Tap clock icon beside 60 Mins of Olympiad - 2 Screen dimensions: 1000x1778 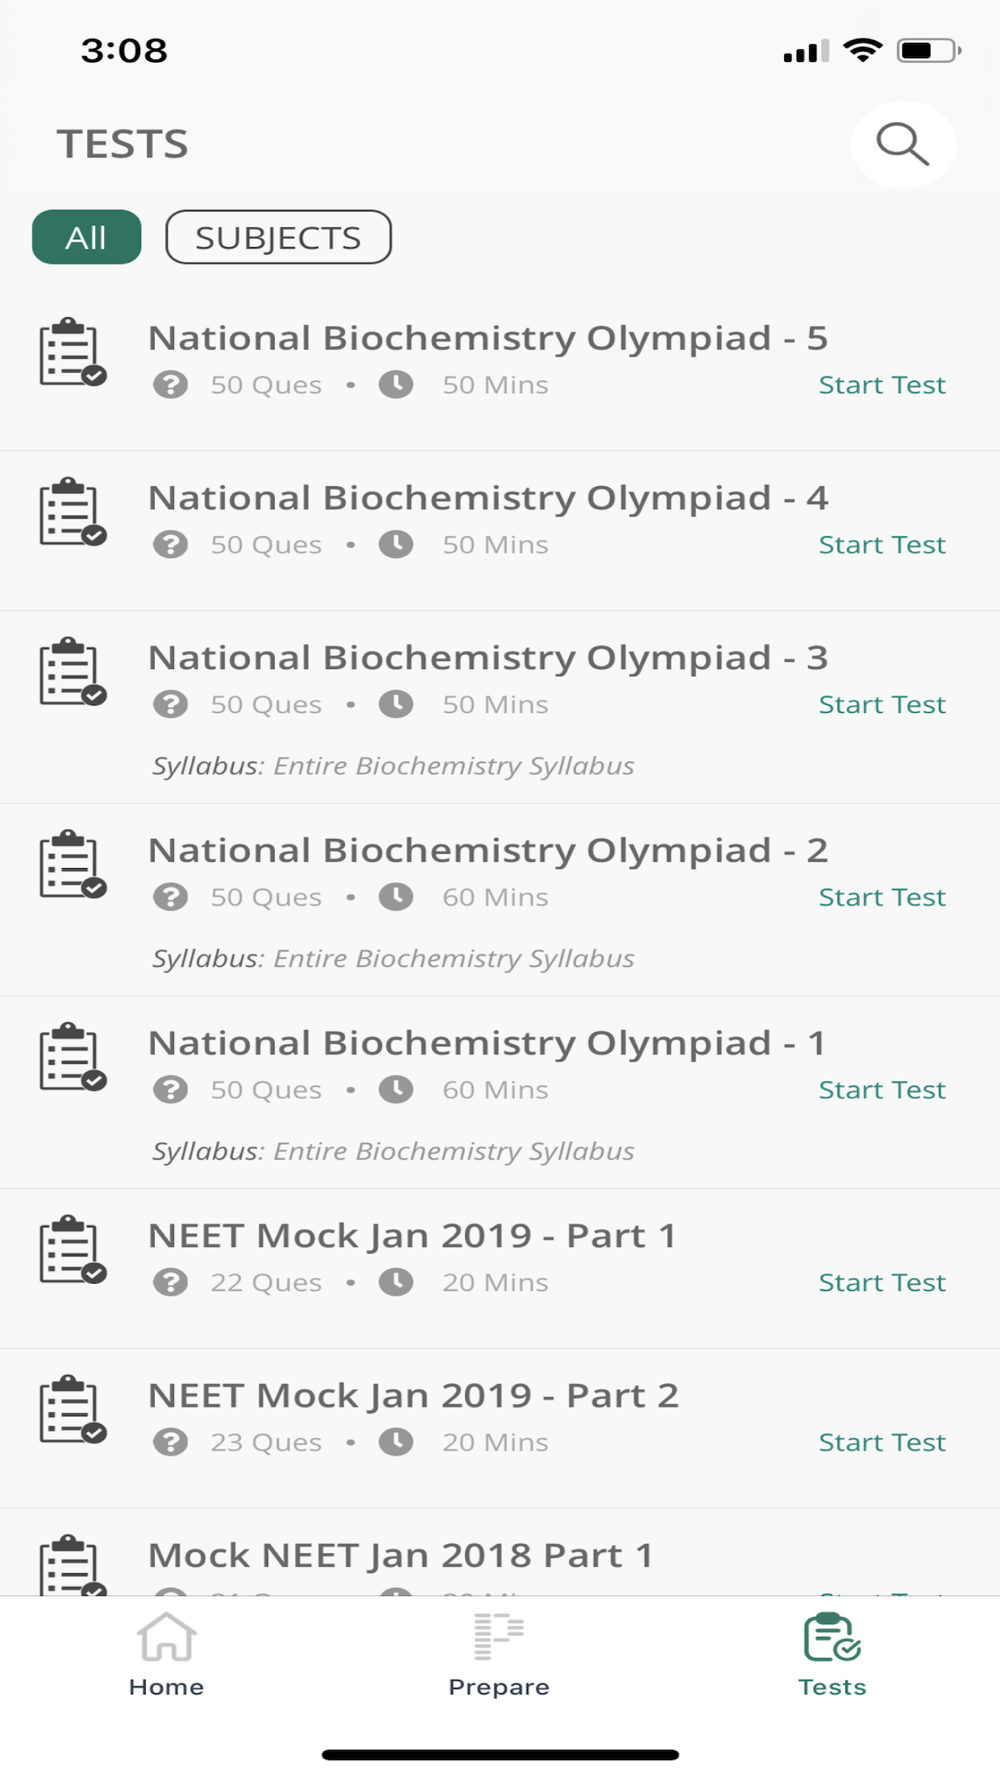(396, 897)
